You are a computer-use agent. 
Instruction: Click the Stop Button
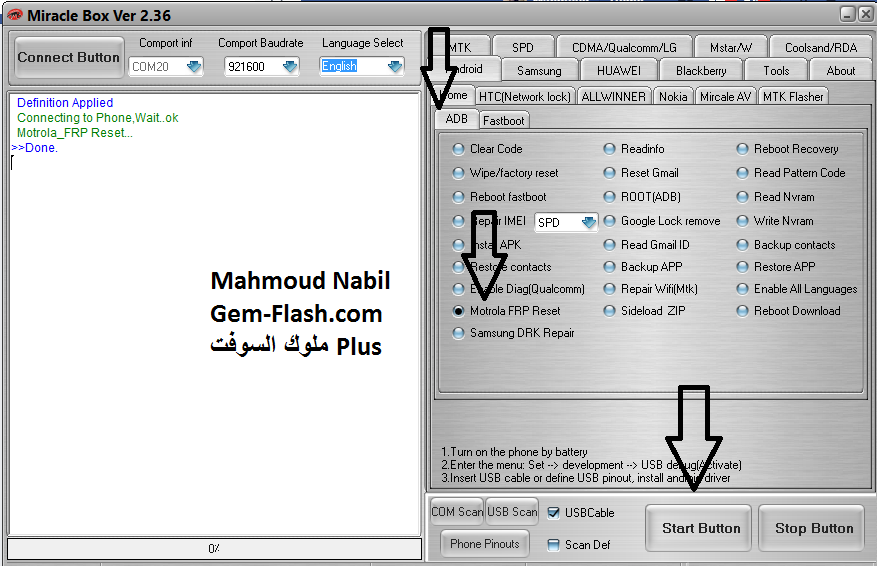click(812, 528)
